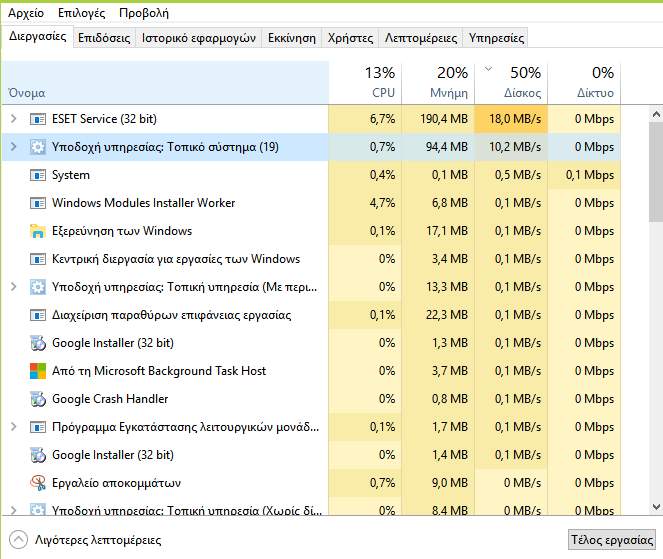Click the Windows Explorer folder icon
This screenshot has height=559, width=663.
38,231
